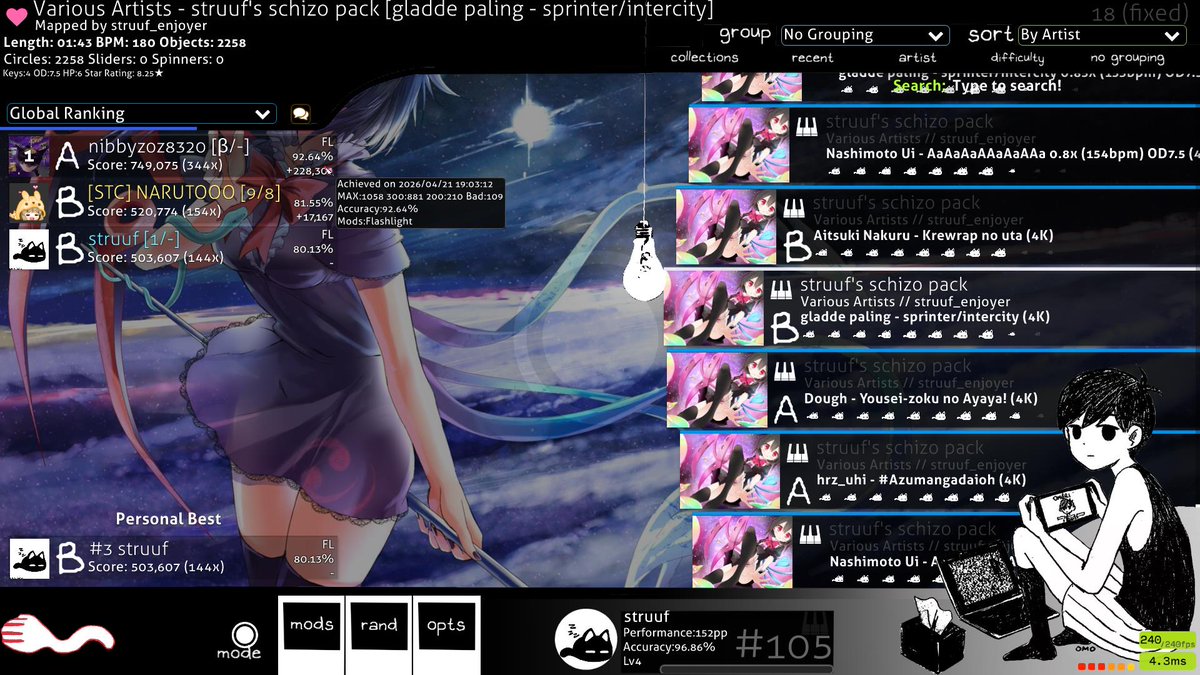Click the hanging light bulb icon
This screenshot has height=675, width=1200.
tap(641, 263)
